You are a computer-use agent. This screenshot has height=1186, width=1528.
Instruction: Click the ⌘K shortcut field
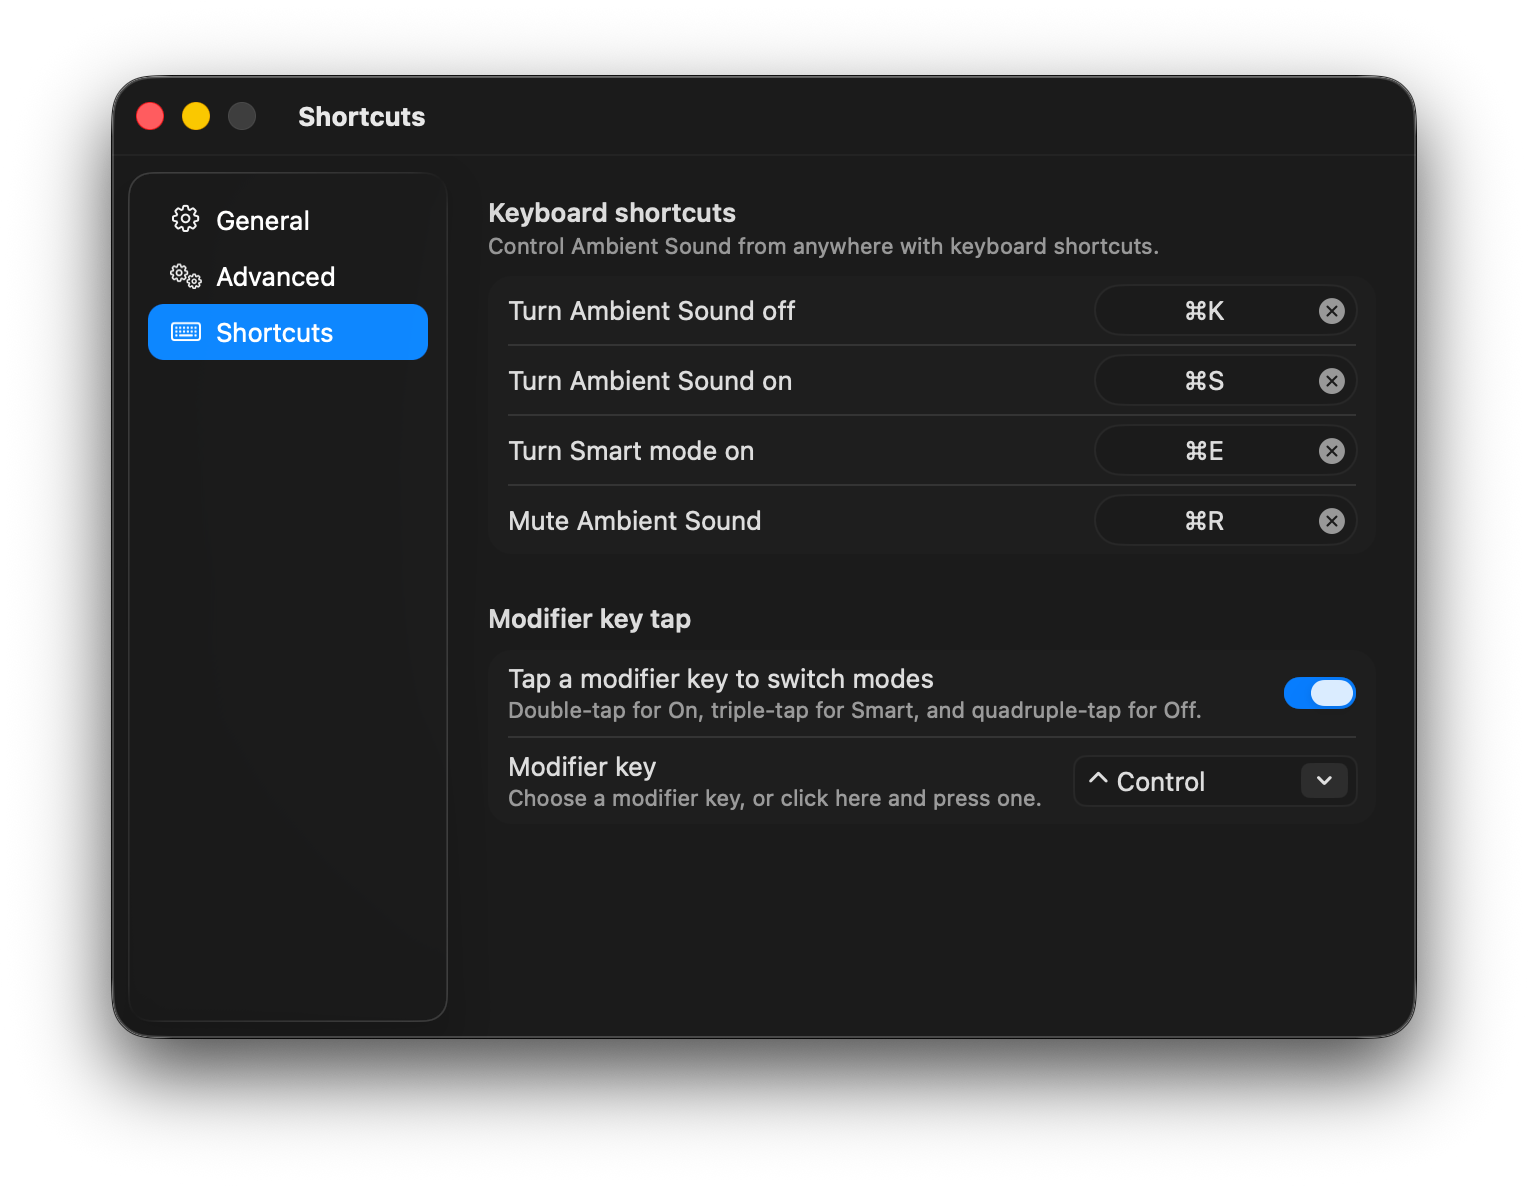[x=1205, y=311]
